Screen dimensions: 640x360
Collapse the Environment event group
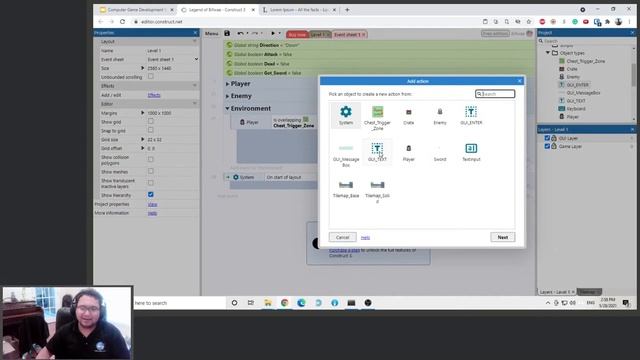pyautogui.click(x=227, y=109)
